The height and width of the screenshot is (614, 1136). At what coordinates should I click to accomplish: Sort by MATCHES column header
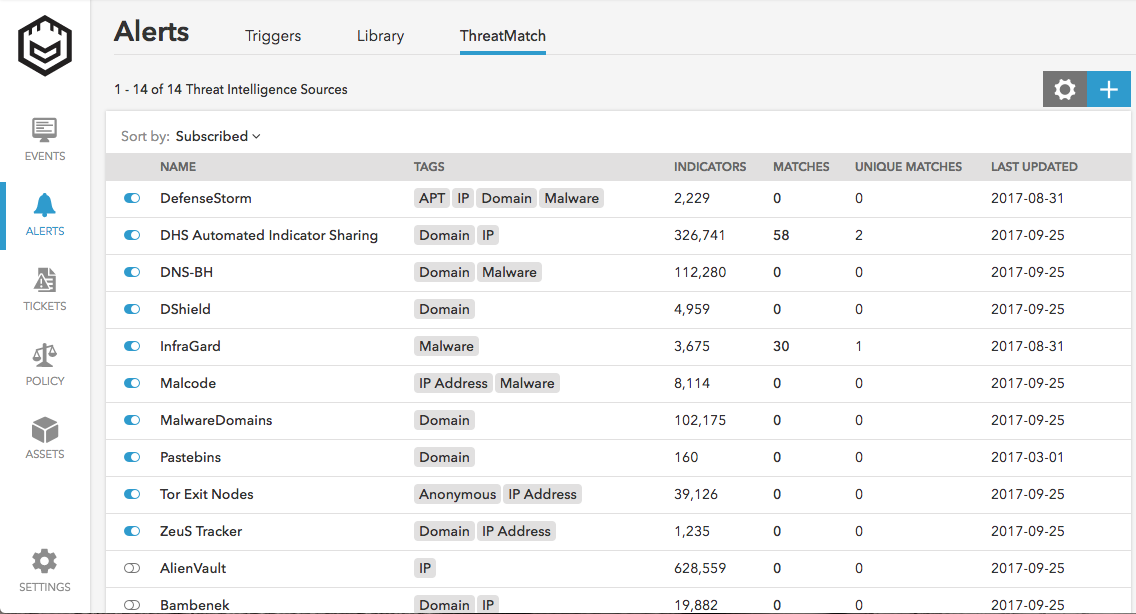[801, 167]
